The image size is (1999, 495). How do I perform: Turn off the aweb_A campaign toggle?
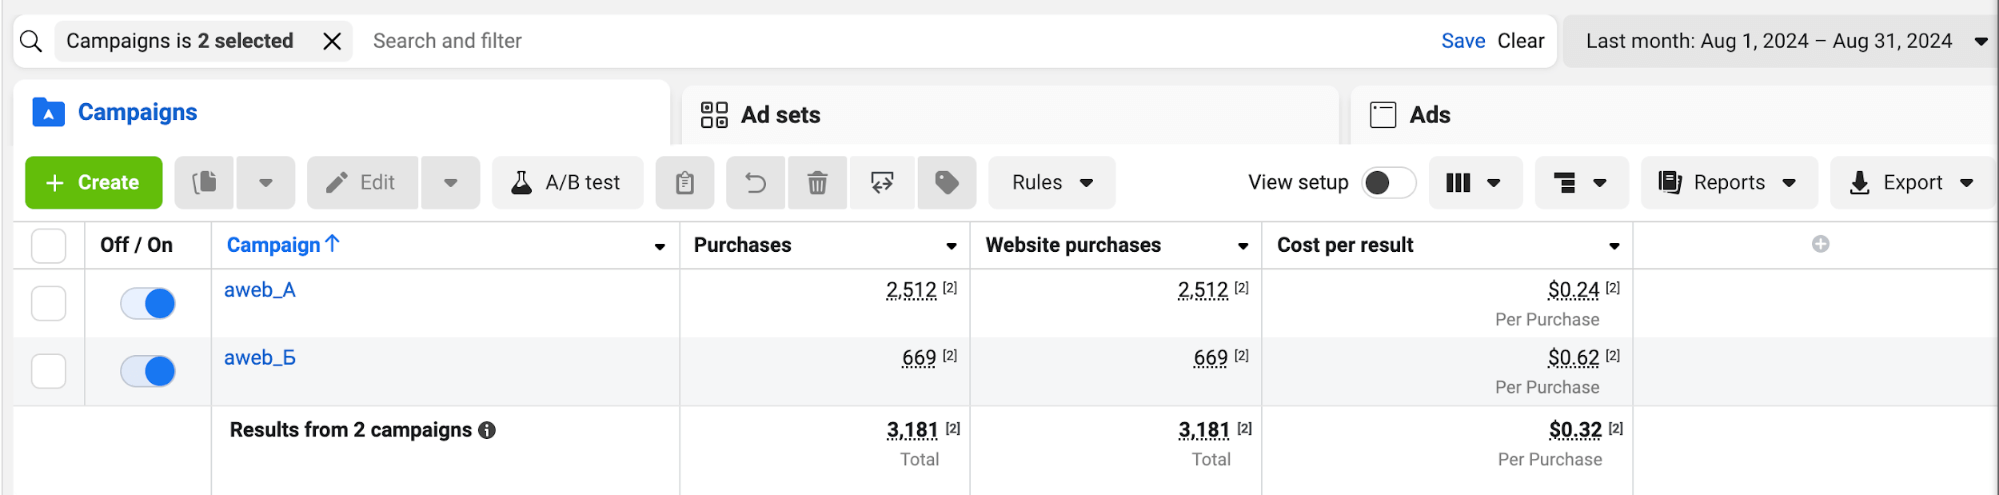click(x=148, y=303)
